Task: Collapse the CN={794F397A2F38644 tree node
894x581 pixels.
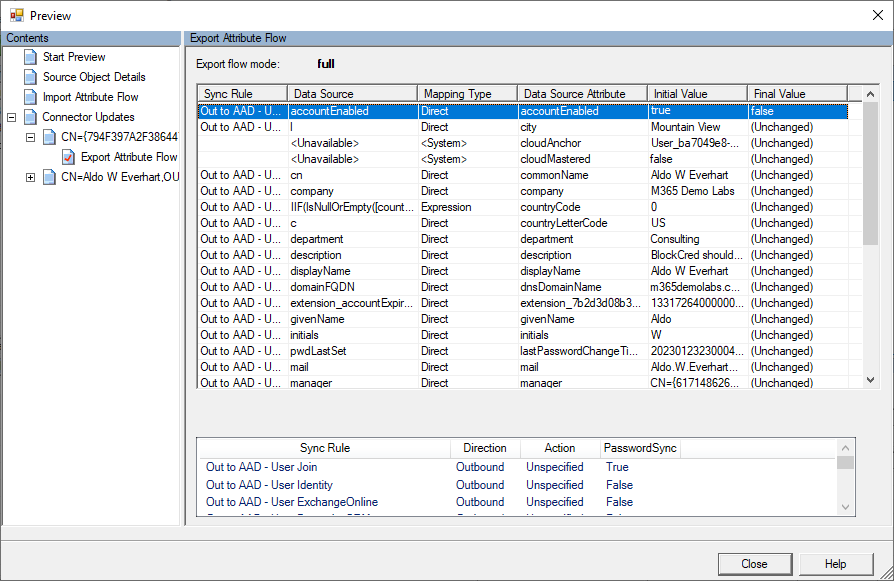Action: coord(30,137)
